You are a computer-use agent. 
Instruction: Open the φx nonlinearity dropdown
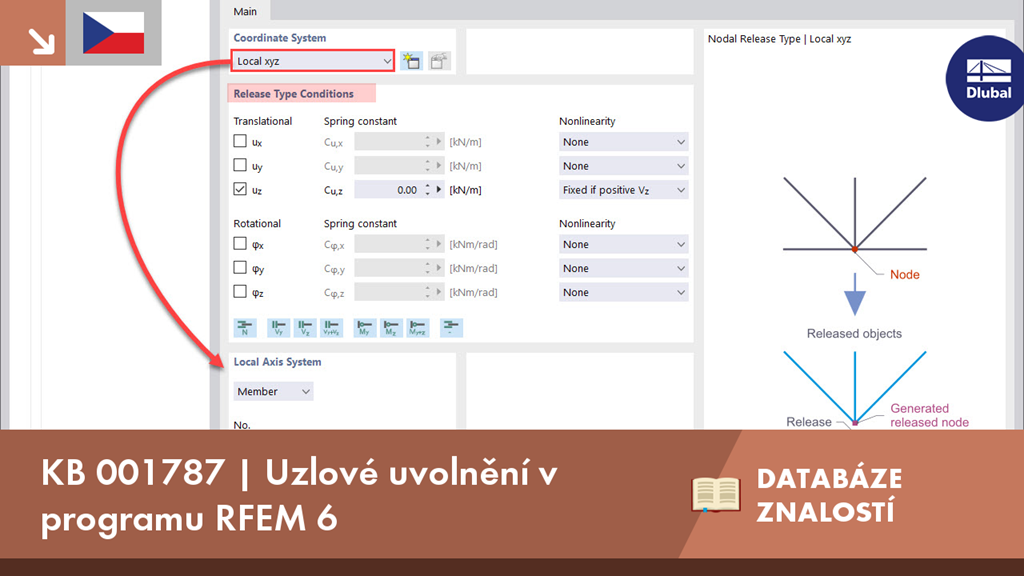click(623, 244)
